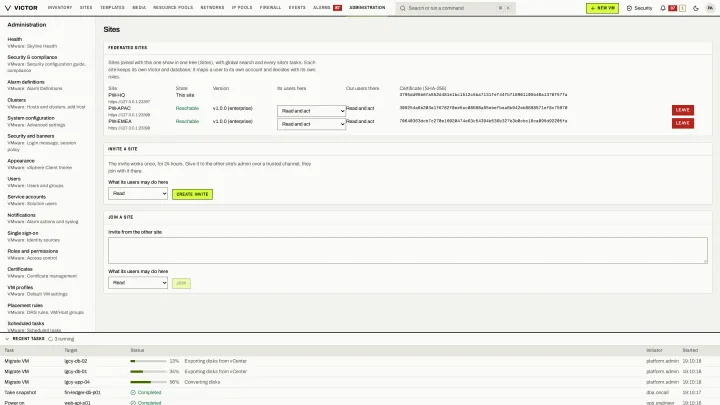Open Scheduled tasks in the sidebar
This screenshot has width=720, height=405.
pyautogui.click(x=34, y=326)
